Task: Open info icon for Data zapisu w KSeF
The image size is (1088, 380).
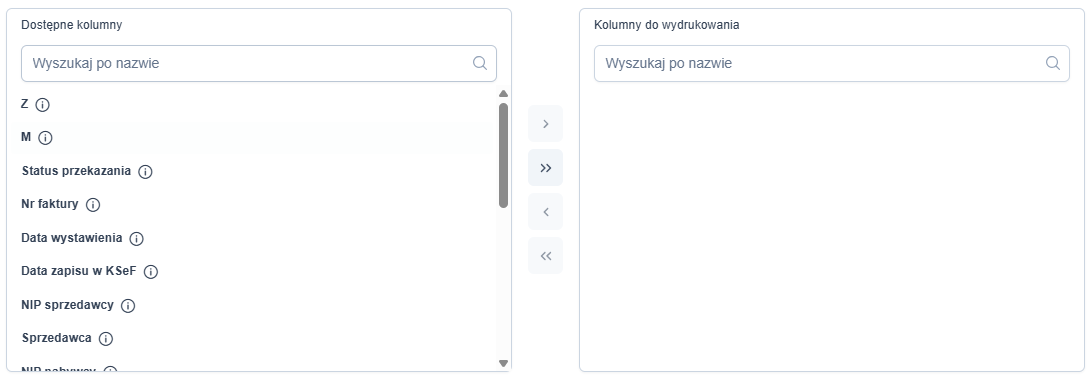Action: click(151, 272)
